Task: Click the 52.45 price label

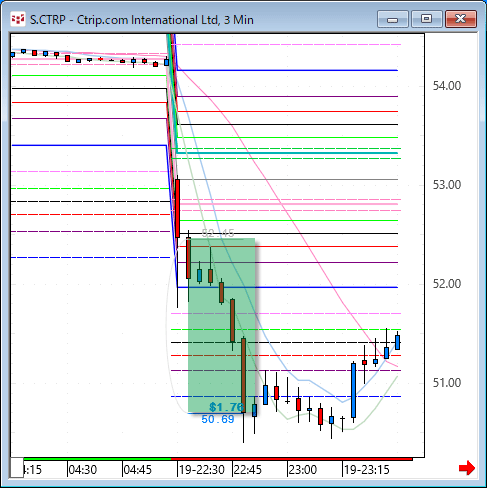Action: coord(218,233)
